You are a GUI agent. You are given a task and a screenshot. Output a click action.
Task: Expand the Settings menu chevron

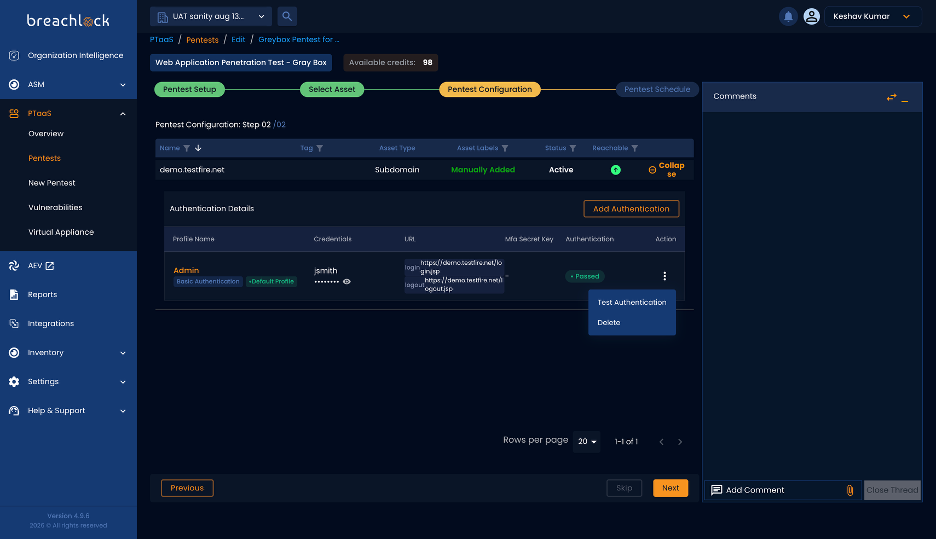pyautogui.click(x=123, y=382)
